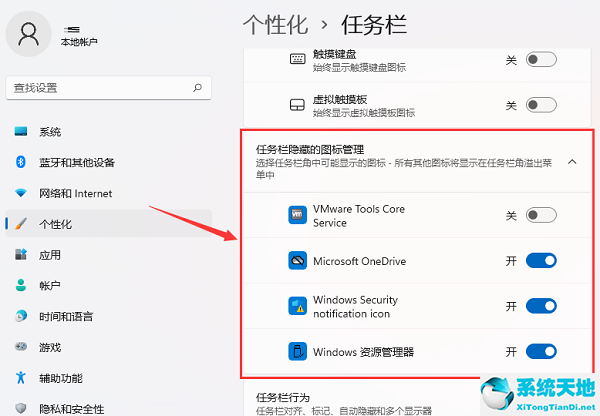The height and width of the screenshot is (416, 600).
Task: Click the 应用 apps icon in sidebar
Action: pos(20,255)
